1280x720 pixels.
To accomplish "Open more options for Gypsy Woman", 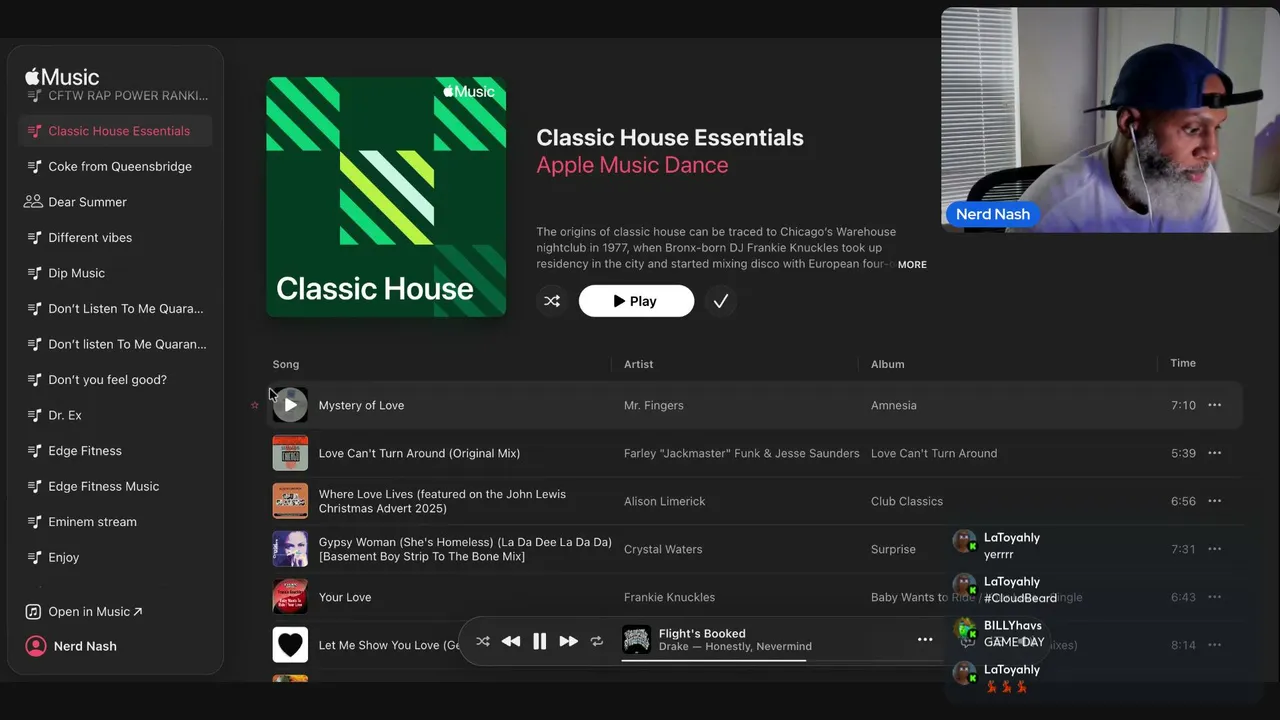I will pyautogui.click(x=1214, y=549).
